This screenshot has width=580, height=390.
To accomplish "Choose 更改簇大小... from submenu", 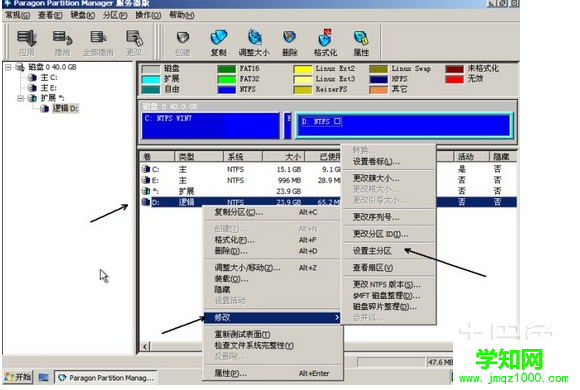I will point(388,178).
